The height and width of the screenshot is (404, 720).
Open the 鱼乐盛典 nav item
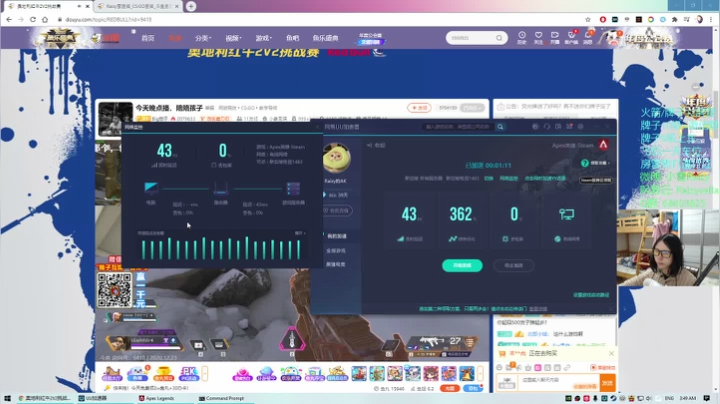point(326,38)
